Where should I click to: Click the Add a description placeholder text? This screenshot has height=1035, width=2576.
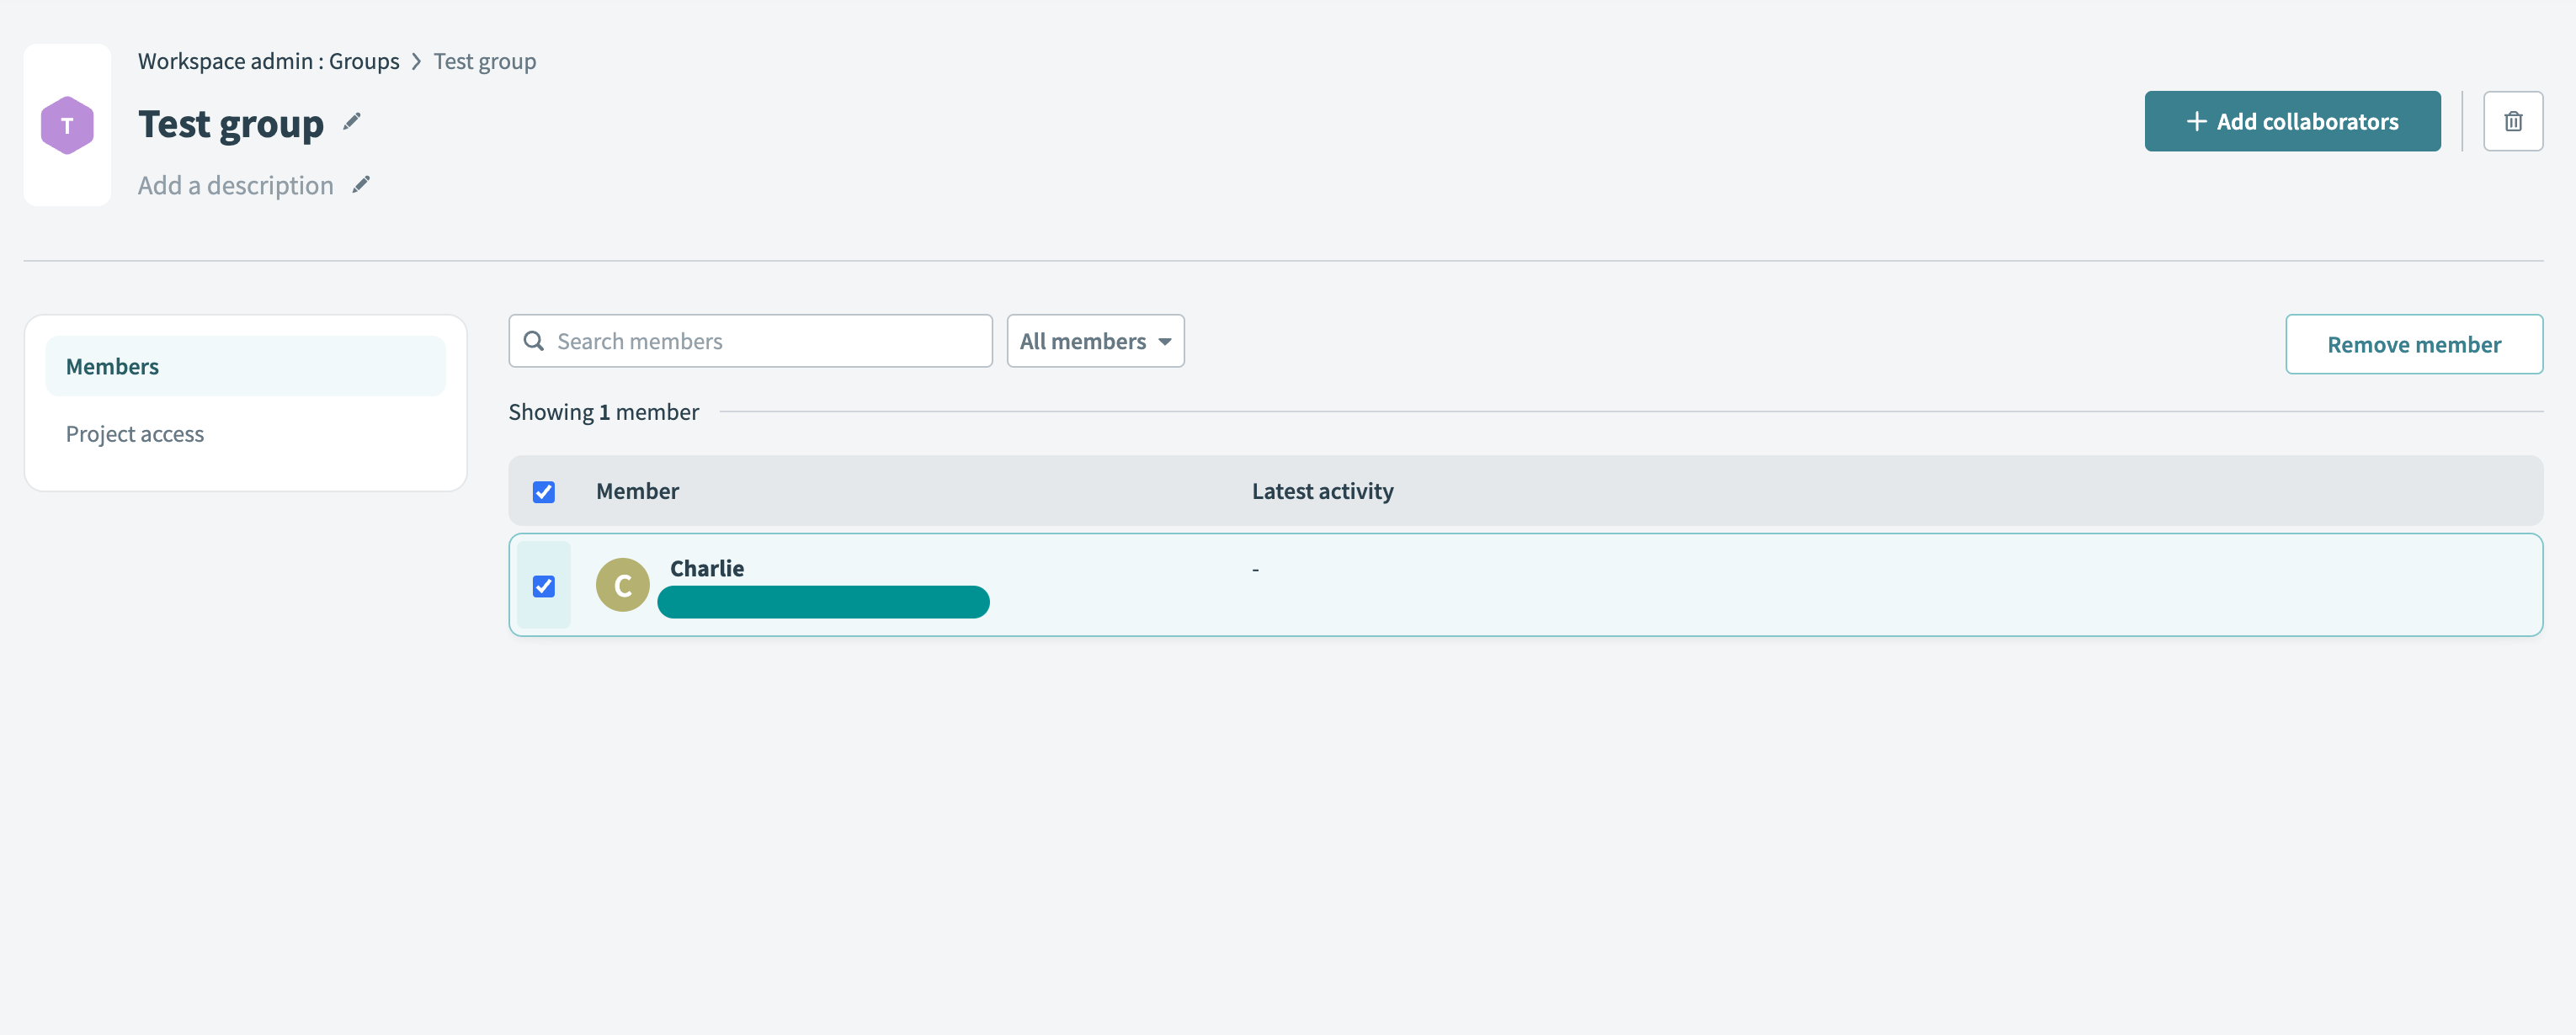(236, 186)
